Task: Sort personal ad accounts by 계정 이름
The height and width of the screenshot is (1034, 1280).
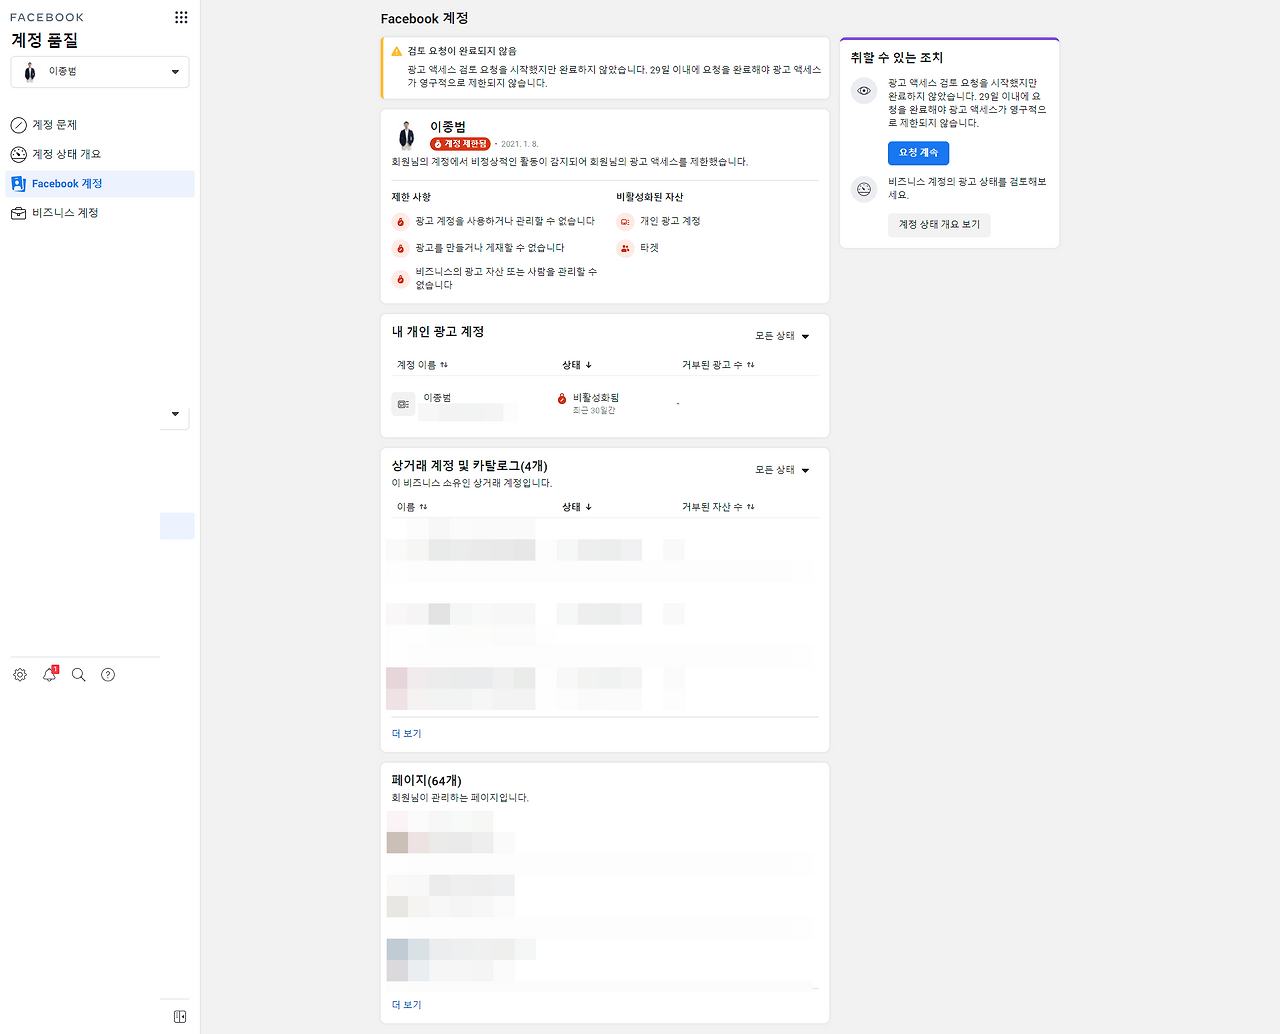Action: click(422, 365)
